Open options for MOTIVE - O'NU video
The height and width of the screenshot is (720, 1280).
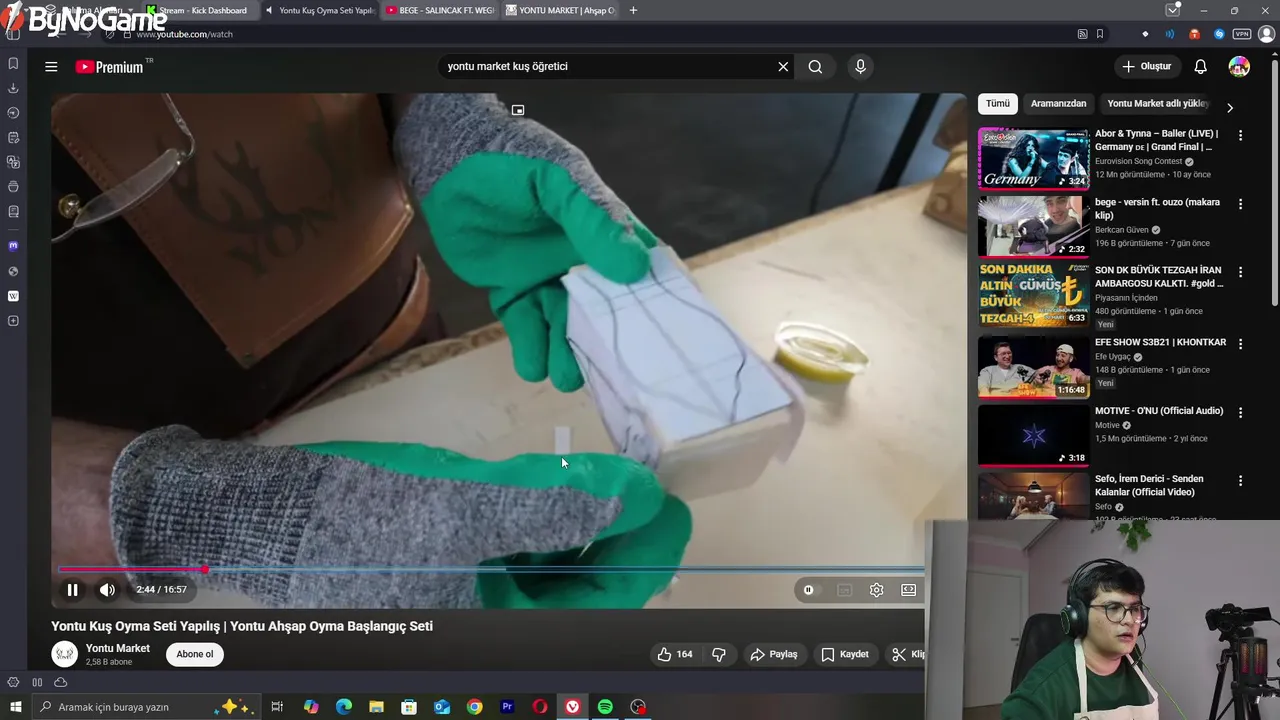(1240, 411)
